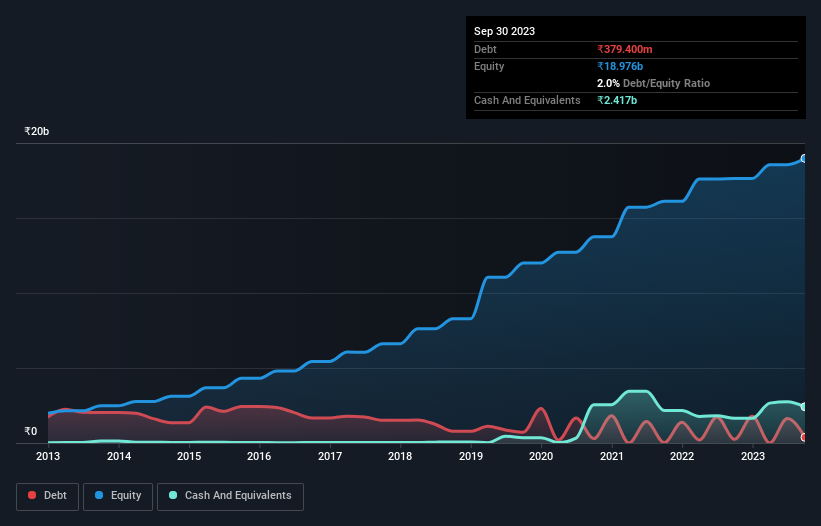Toggle the Equity series legend button
This screenshot has height=526, width=821.
[x=118, y=496]
